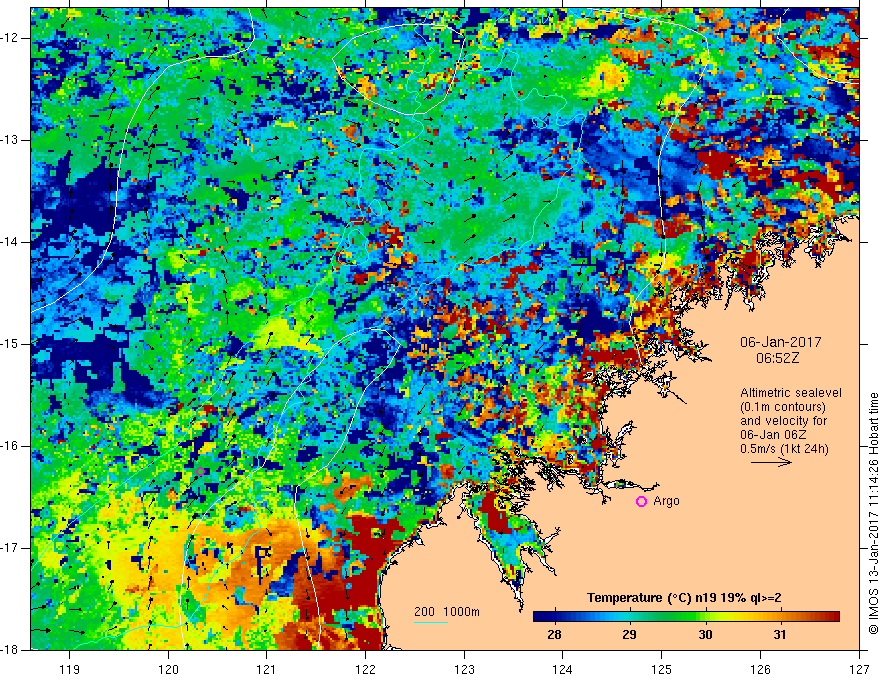This screenshot has width=880, height=680.
Task: Click the longitude axis label 123
Action: pos(464,669)
